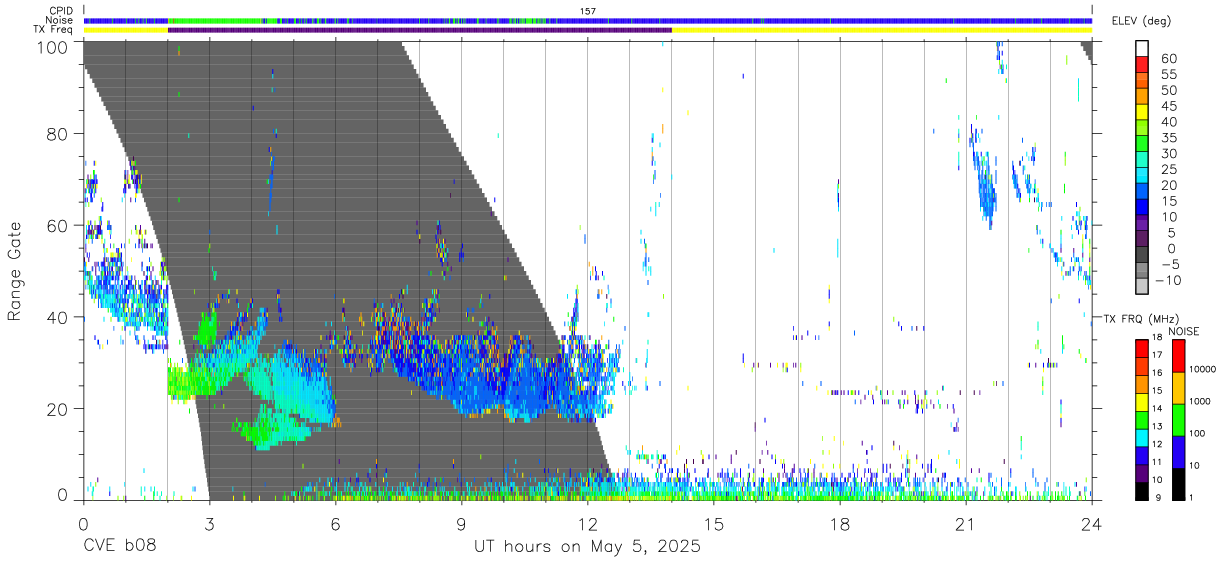Click the 12 tick on the UT hours axis
1228x567 pixels.
pyautogui.click(x=587, y=523)
